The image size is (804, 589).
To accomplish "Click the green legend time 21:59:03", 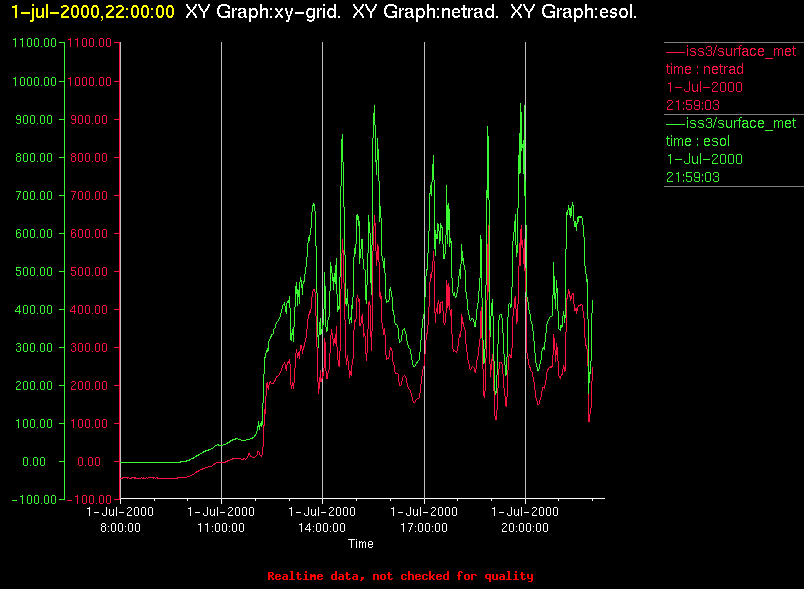I will [x=693, y=177].
